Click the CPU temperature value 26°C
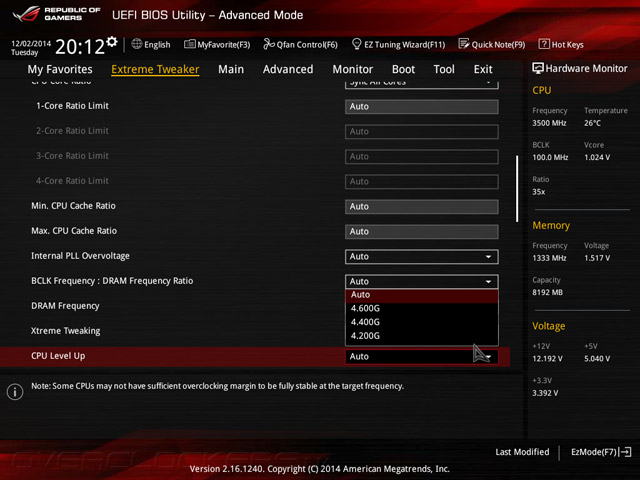Screen dimensions: 640x480 tap(592, 123)
